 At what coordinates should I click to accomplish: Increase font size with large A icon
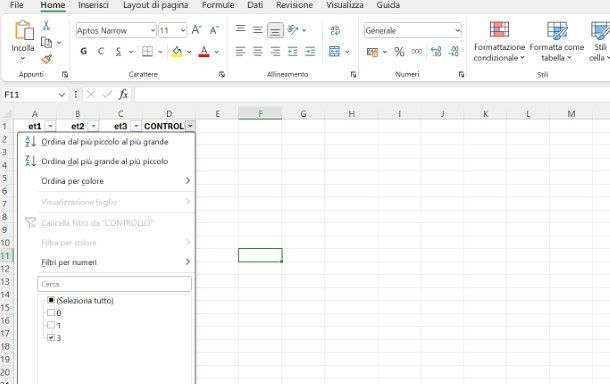pos(196,30)
